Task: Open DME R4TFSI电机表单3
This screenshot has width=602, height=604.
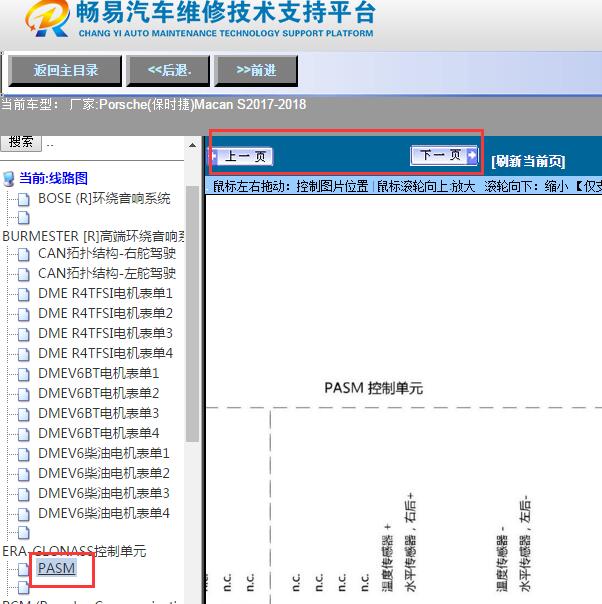Action: pos(105,334)
